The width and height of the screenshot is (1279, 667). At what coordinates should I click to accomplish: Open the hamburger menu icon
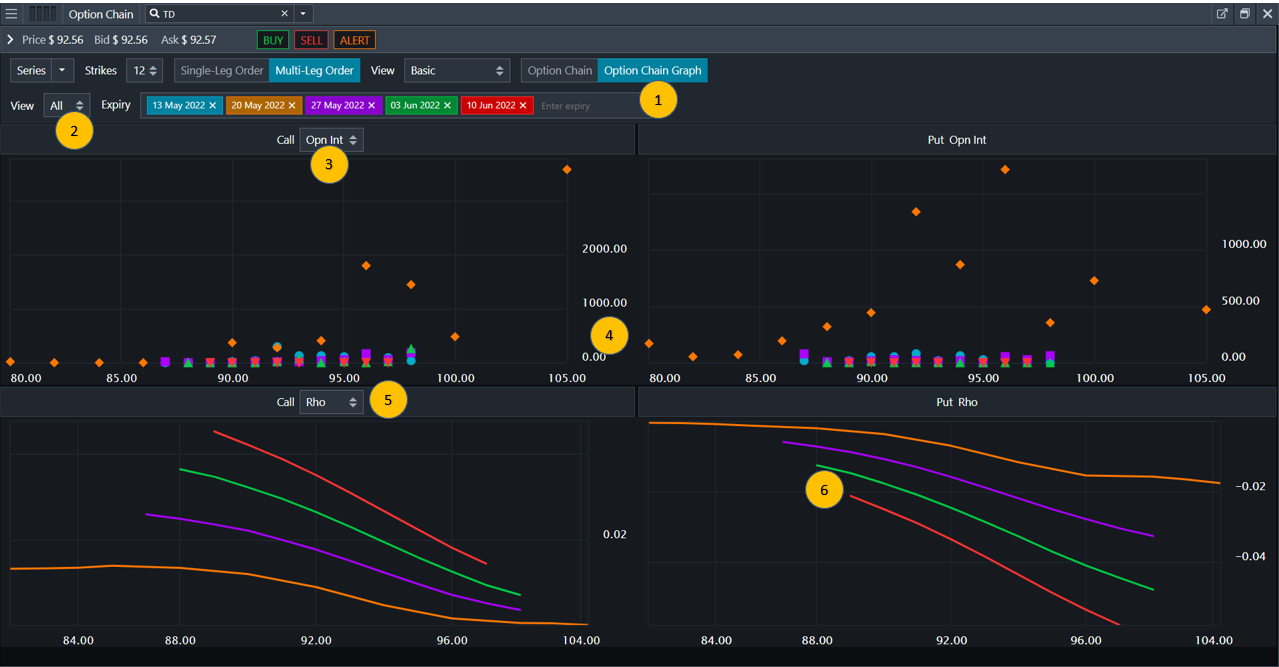[x=11, y=14]
